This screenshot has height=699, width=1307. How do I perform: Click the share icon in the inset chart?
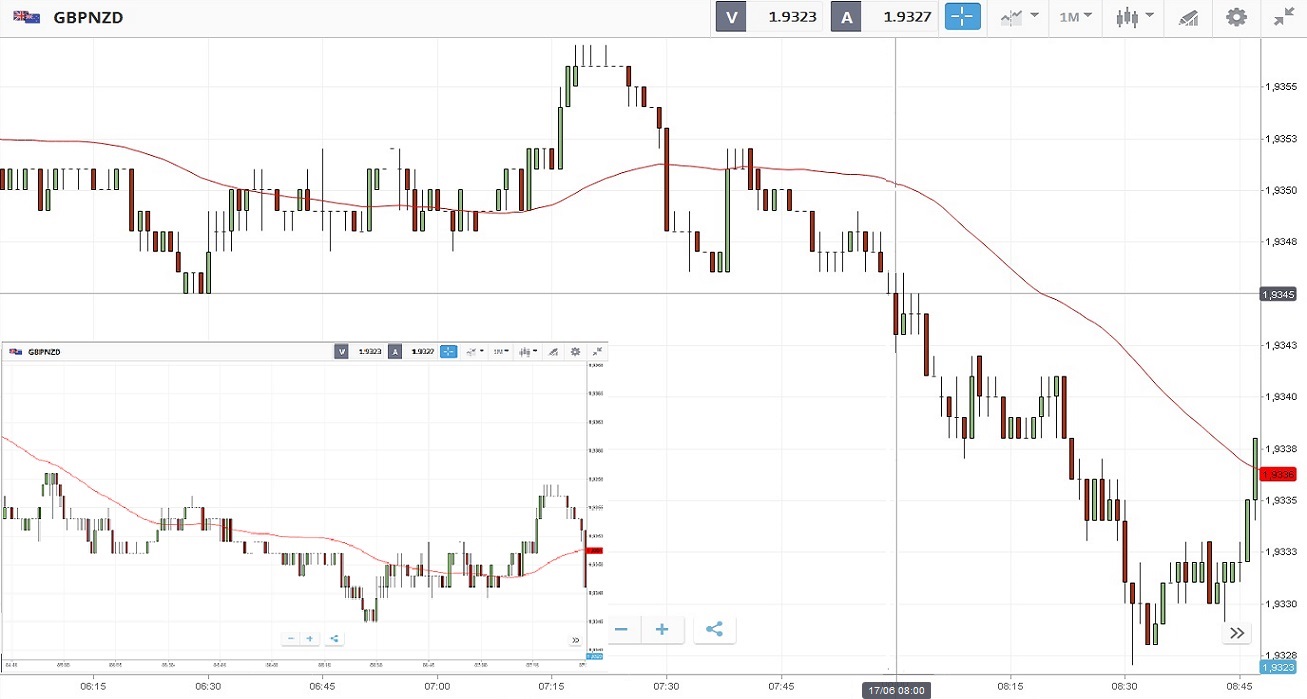(334, 638)
